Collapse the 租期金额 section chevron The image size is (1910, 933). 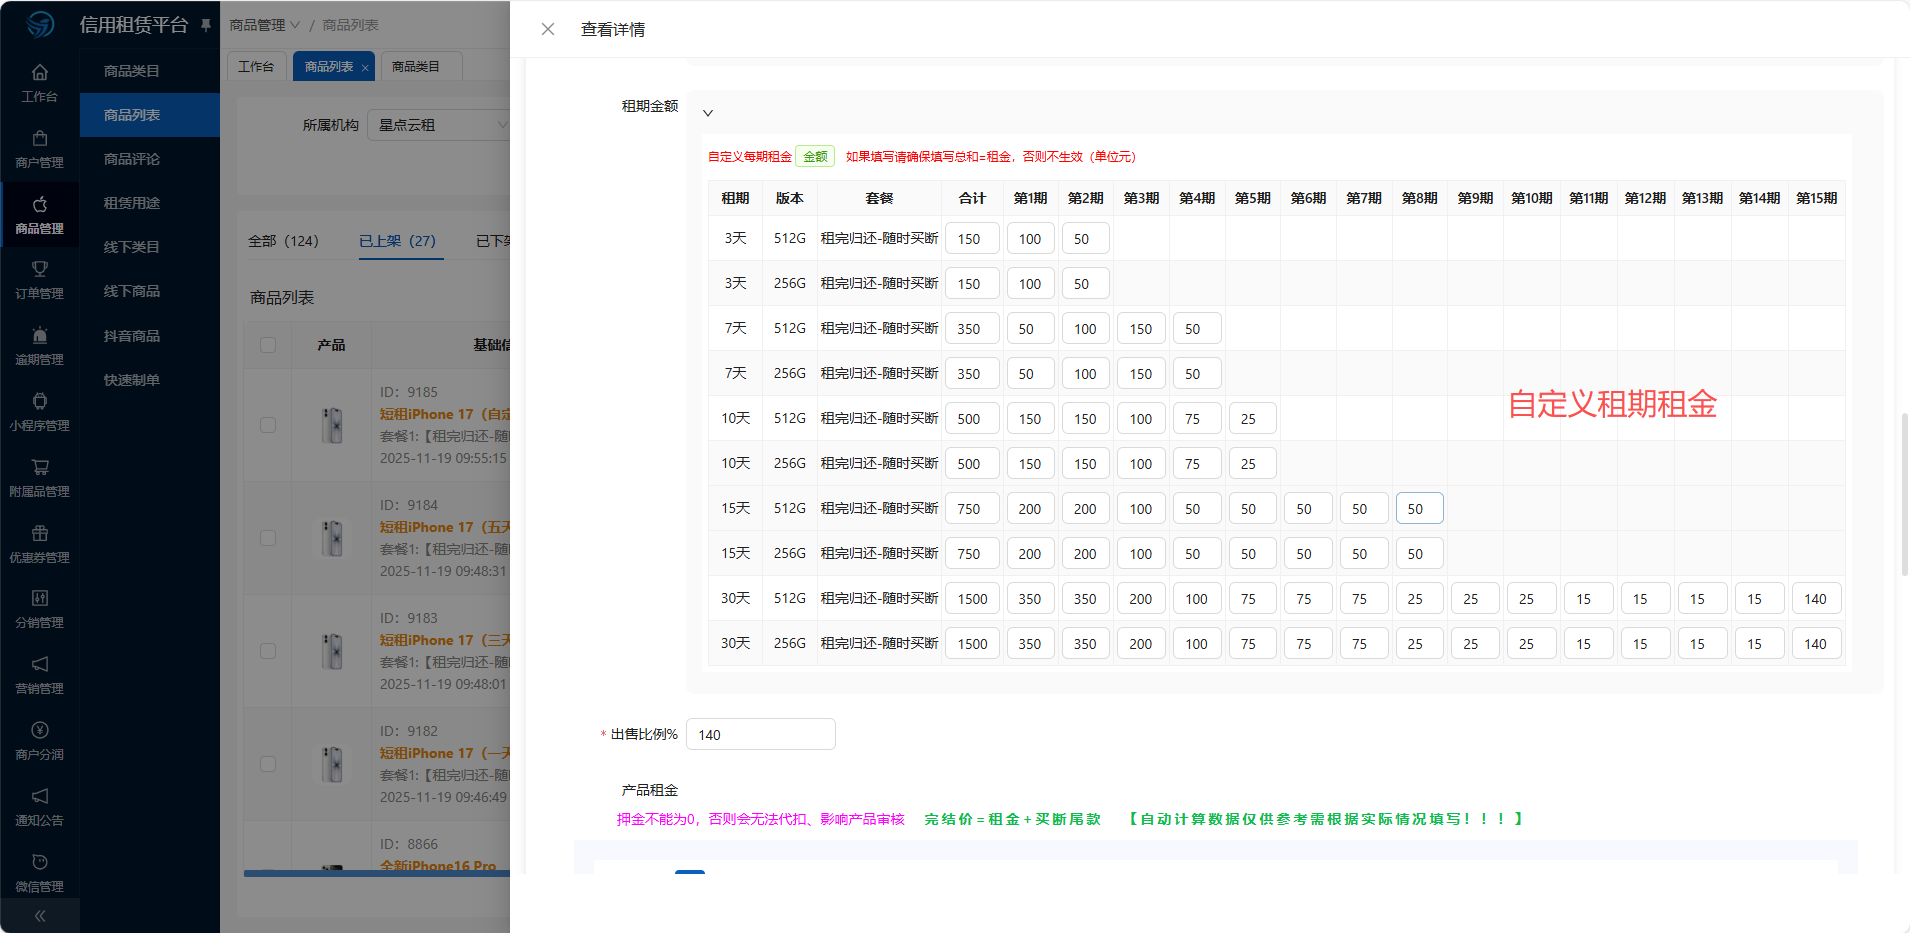pyautogui.click(x=708, y=113)
